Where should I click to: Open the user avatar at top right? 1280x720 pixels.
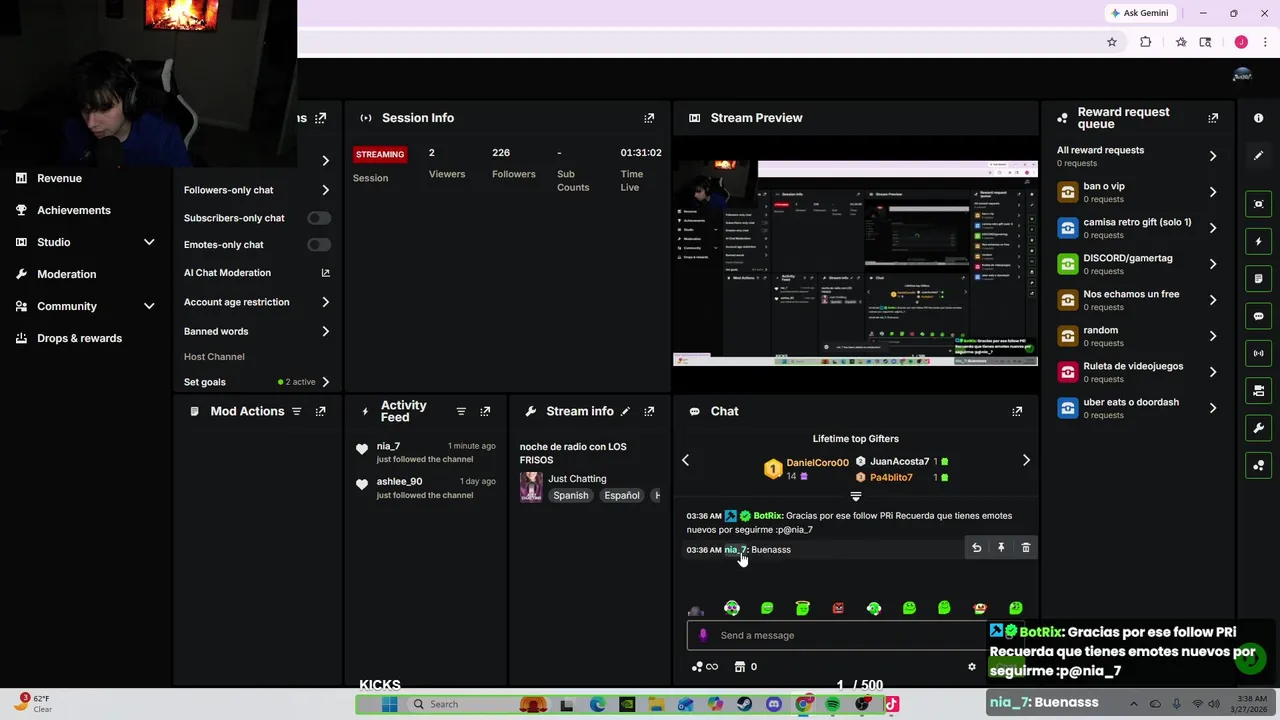tap(1242, 75)
